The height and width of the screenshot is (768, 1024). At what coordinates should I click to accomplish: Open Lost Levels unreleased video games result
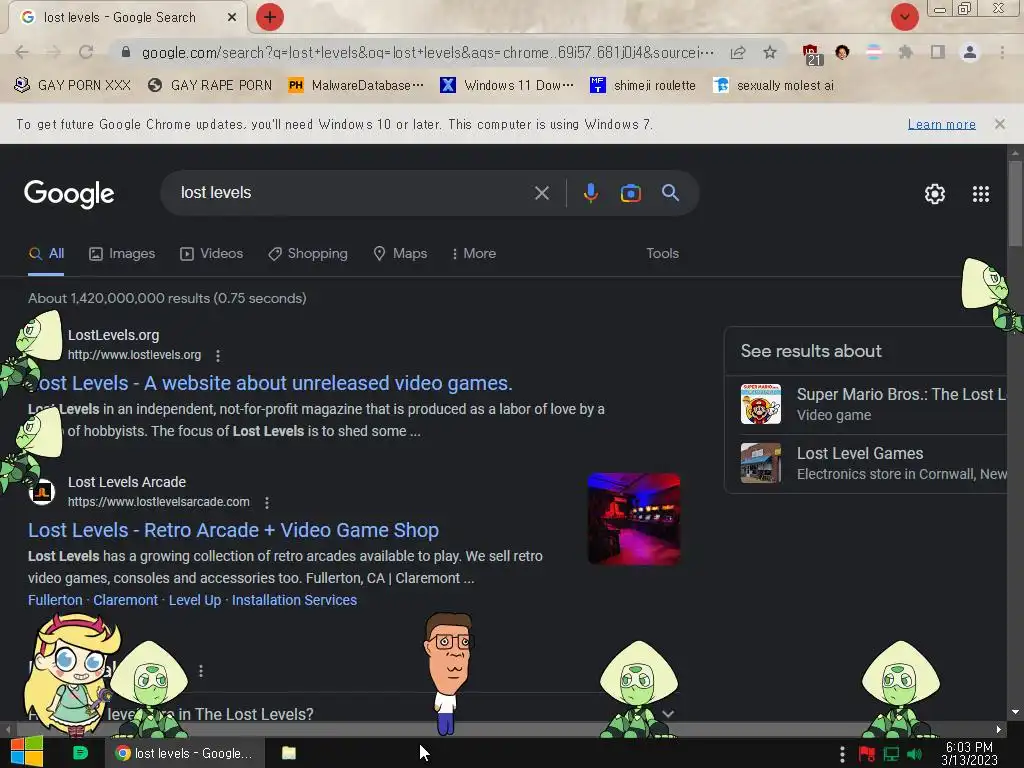coord(270,383)
